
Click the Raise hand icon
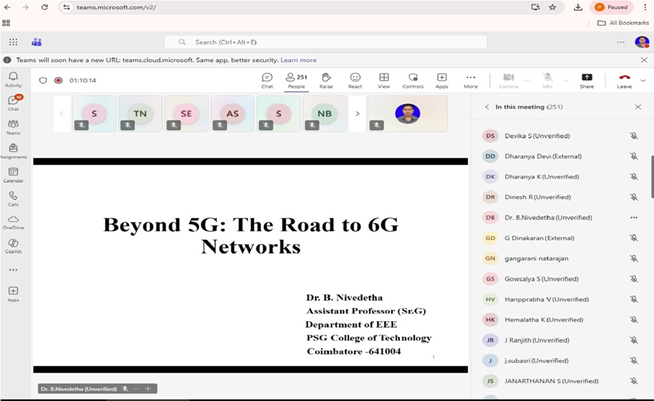point(326,80)
